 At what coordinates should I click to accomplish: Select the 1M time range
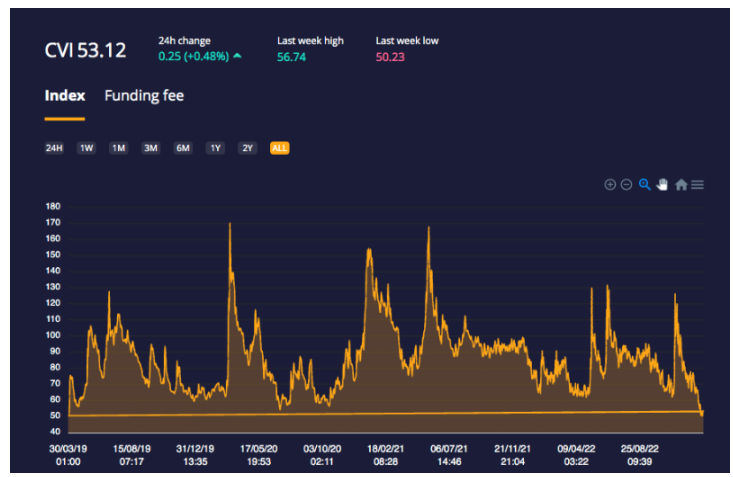click(x=118, y=148)
